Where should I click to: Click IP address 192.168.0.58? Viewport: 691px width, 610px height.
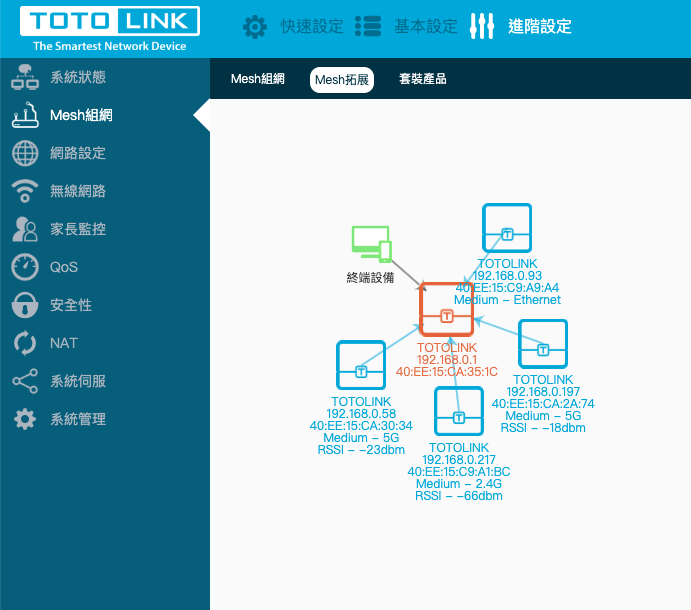tap(361, 414)
